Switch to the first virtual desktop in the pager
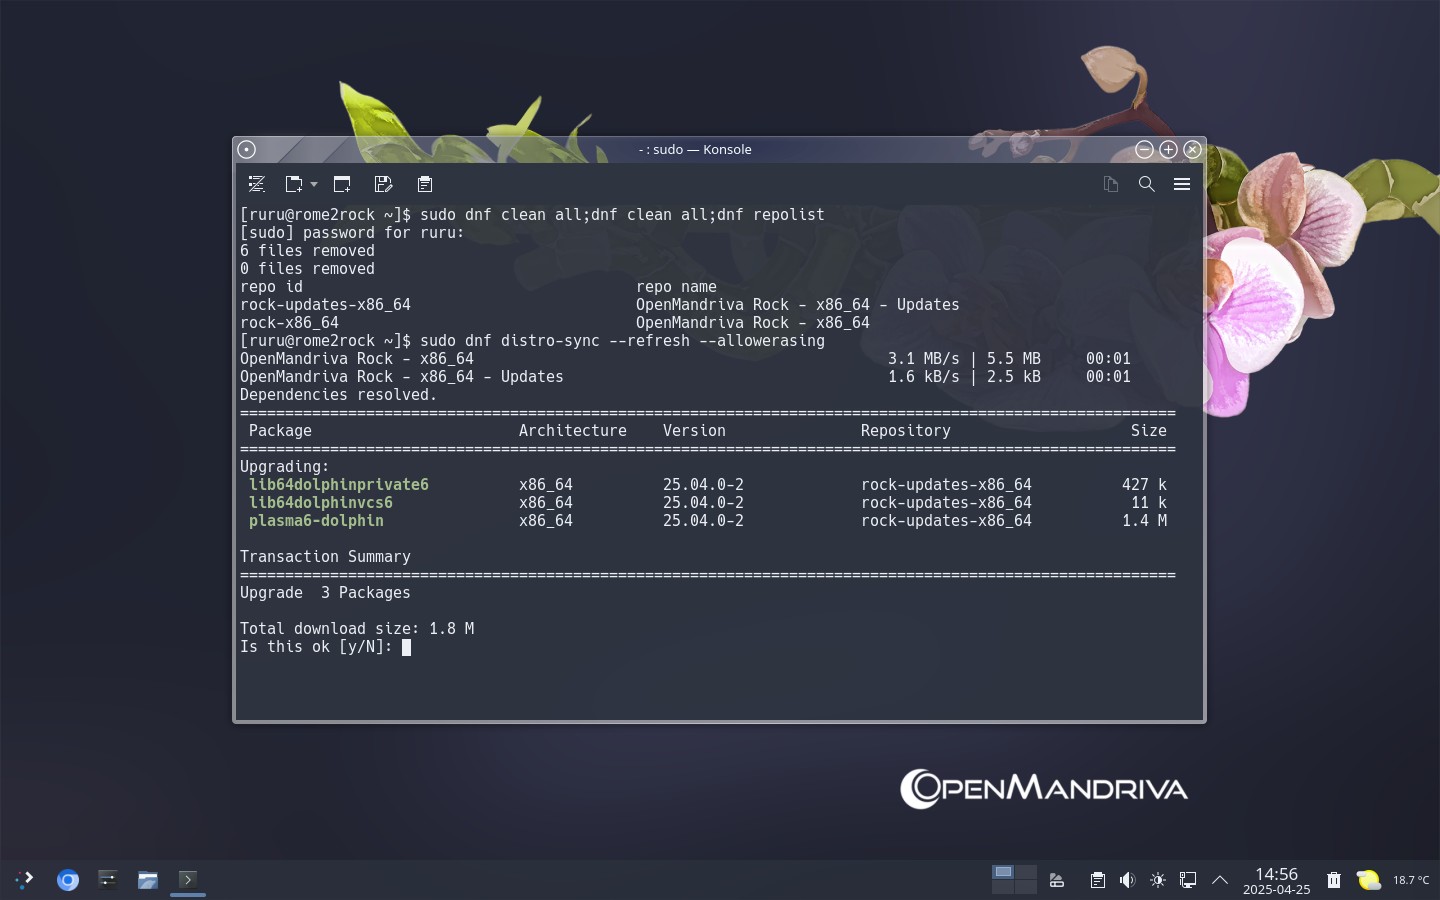 pos(1003,872)
